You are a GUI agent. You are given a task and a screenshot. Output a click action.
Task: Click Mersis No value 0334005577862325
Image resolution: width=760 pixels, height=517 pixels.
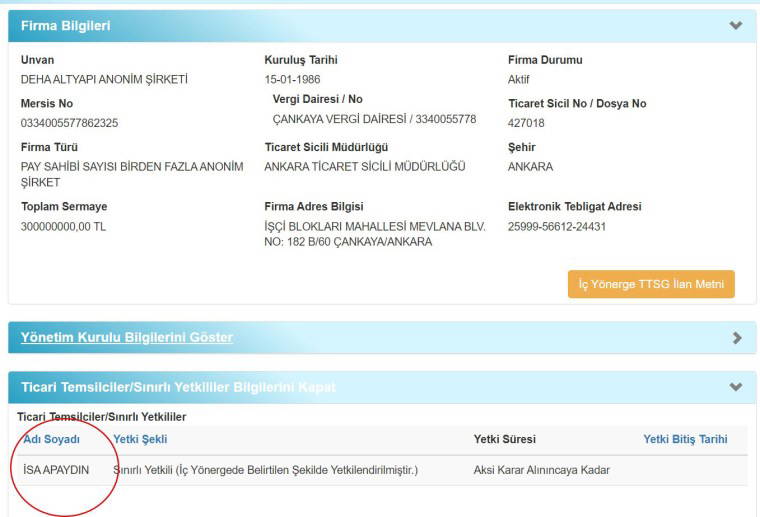pyautogui.click(x=69, y=123)
